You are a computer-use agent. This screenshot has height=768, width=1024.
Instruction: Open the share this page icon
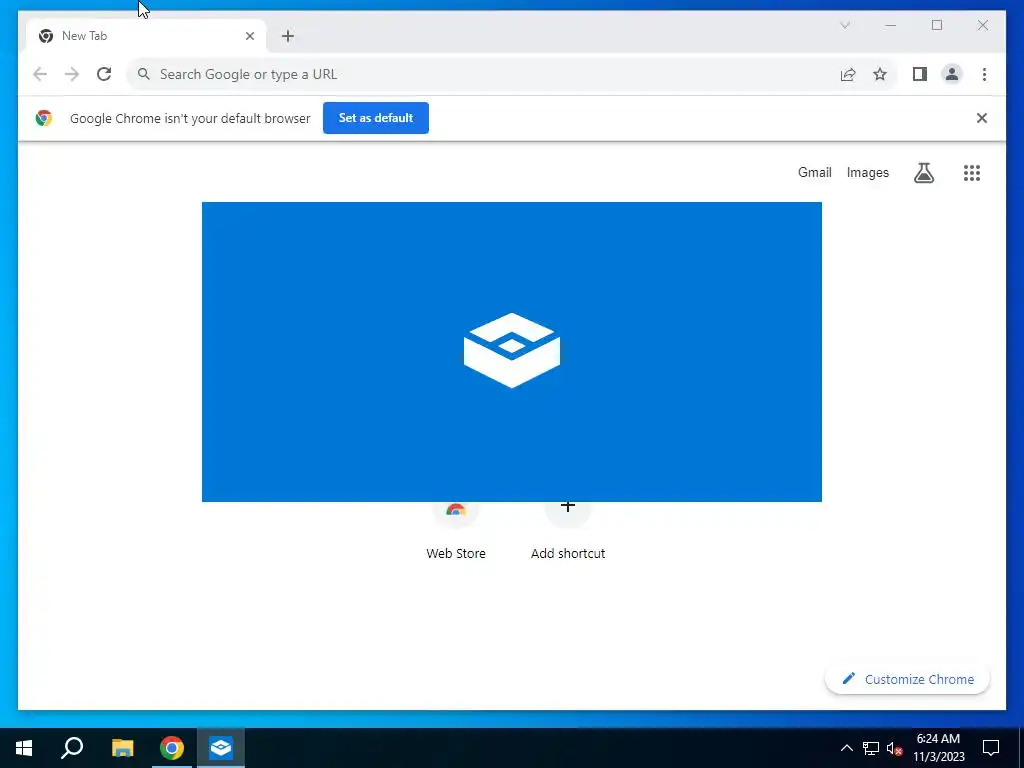click(848, 74)
